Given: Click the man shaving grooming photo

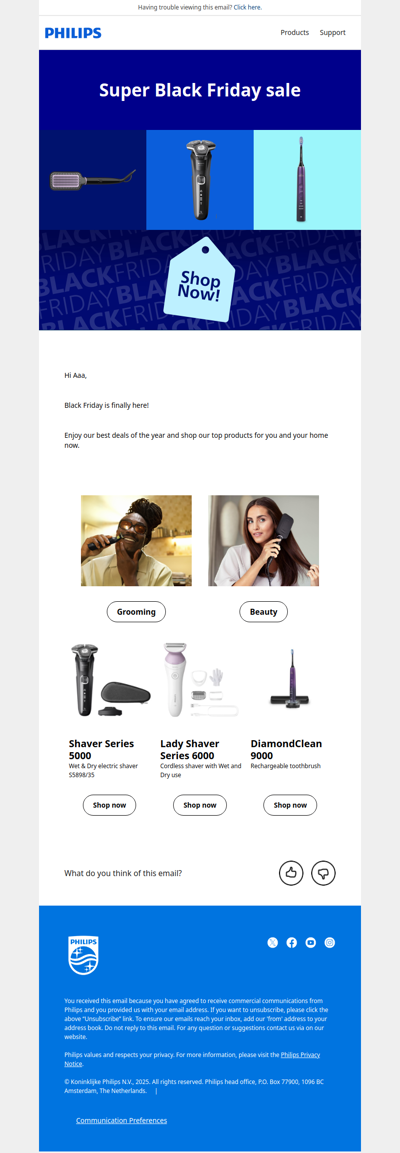Looking at the screenshot, I should [x=136, y=540].
